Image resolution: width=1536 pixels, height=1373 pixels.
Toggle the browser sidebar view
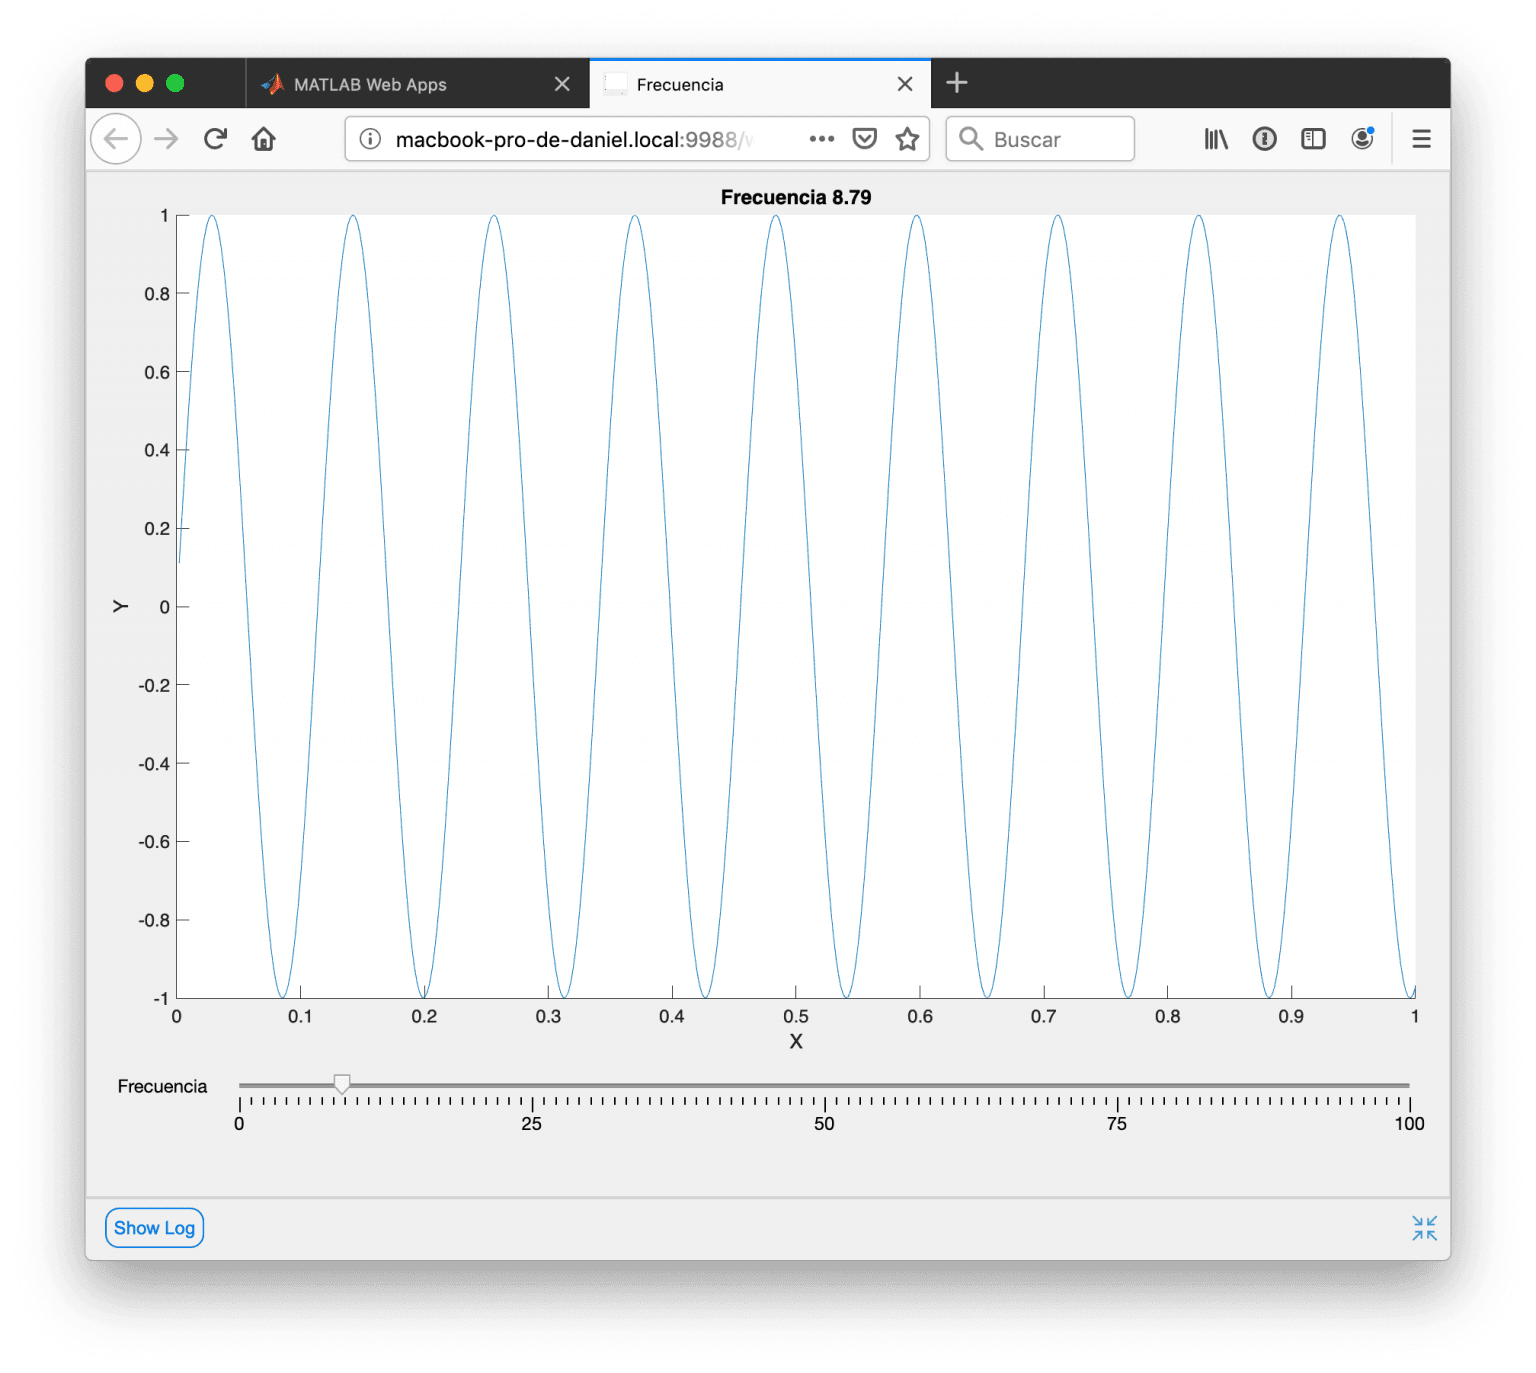(x=1313, y=139)
